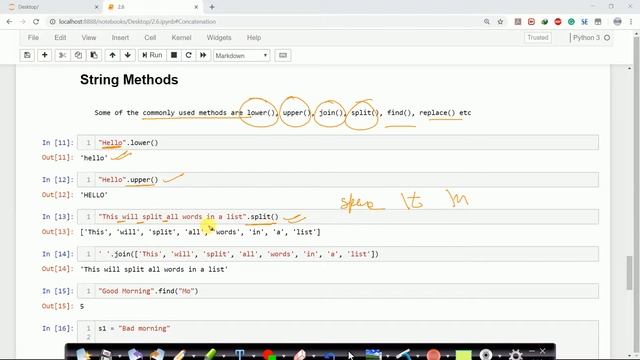The width and height of the screenshot is (640, 360).
Task: Open the Edit menu
Action: tap(60, 38)
